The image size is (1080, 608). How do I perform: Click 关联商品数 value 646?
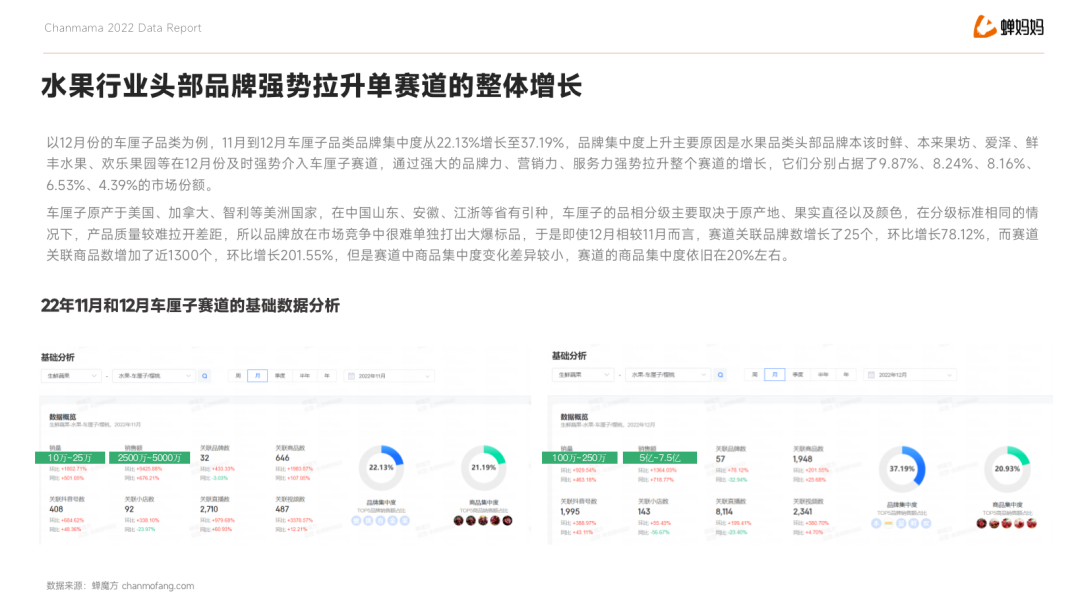click(282, 458)
